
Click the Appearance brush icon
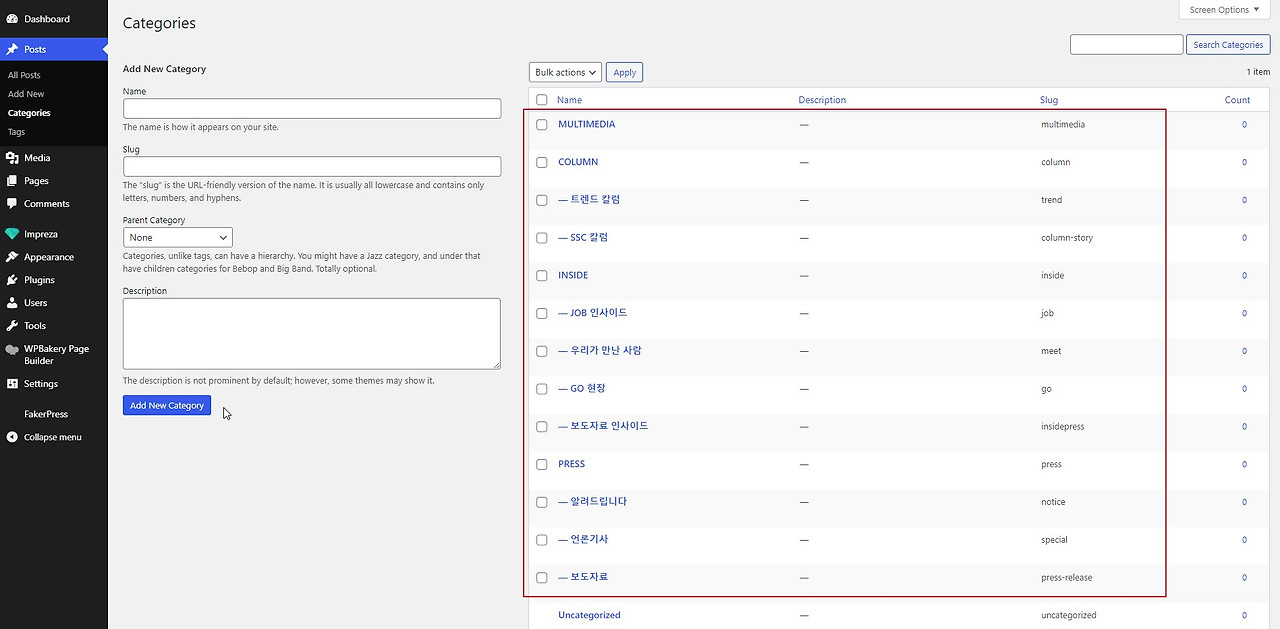point(12,257)
